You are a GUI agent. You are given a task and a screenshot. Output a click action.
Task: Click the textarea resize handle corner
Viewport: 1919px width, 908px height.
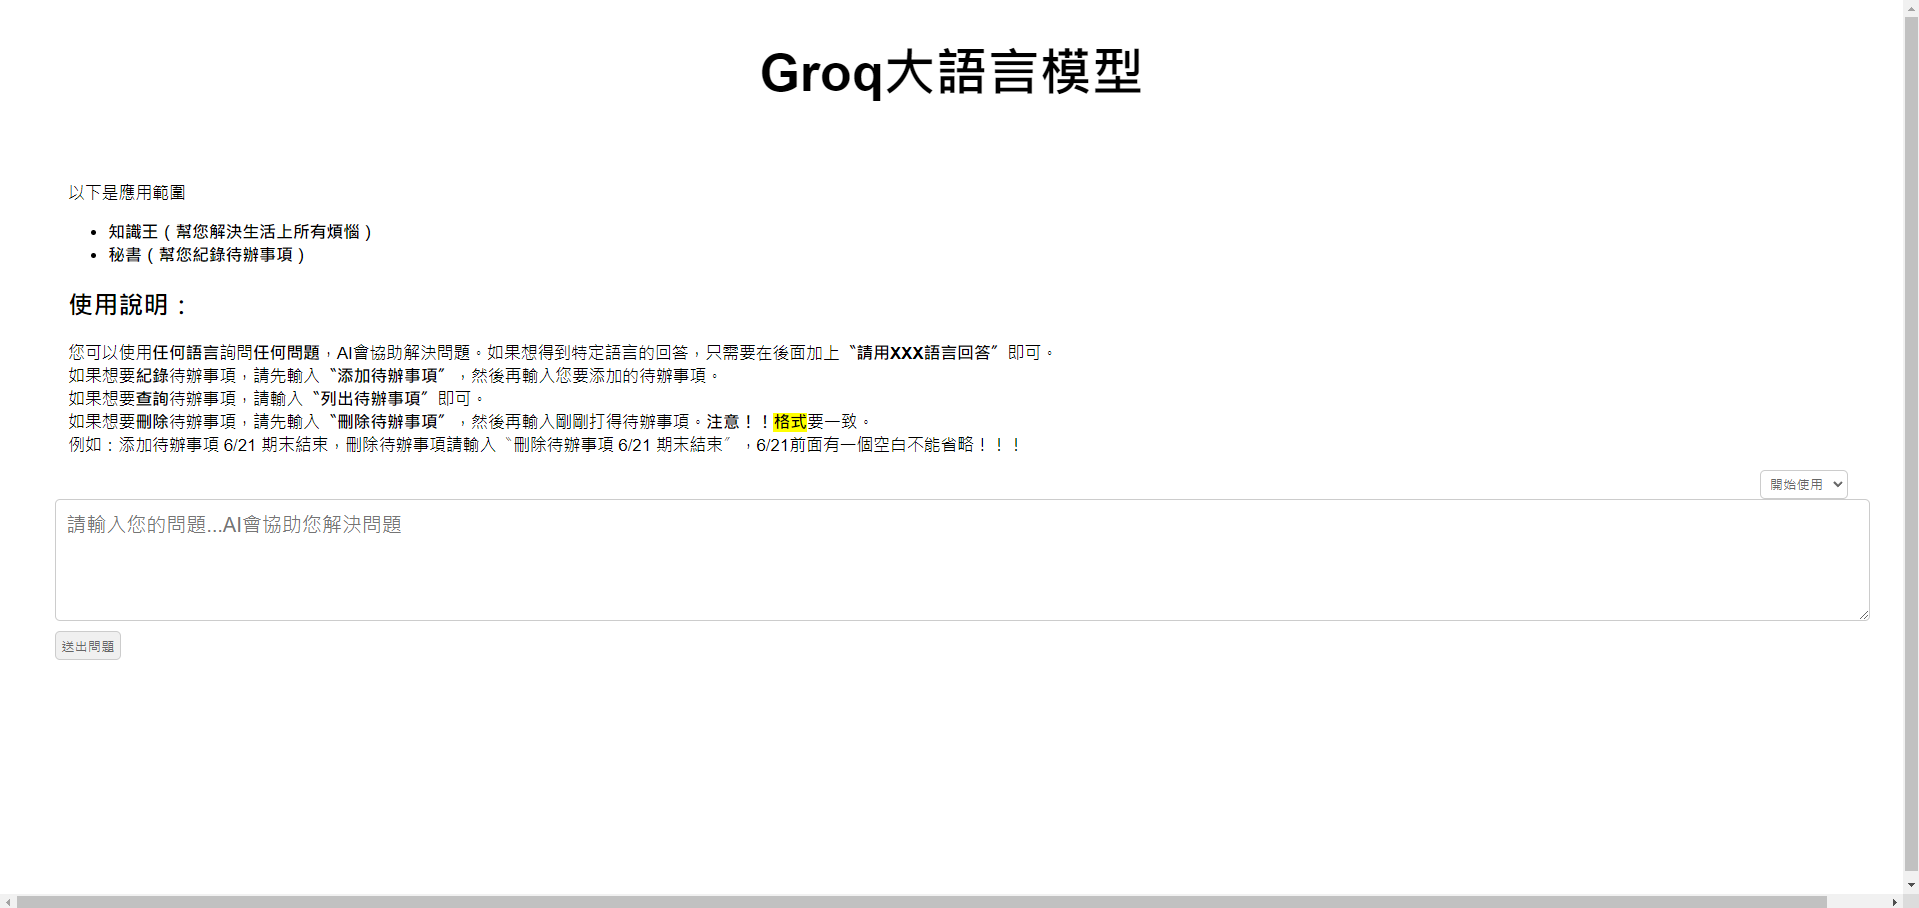(1863, 614)
